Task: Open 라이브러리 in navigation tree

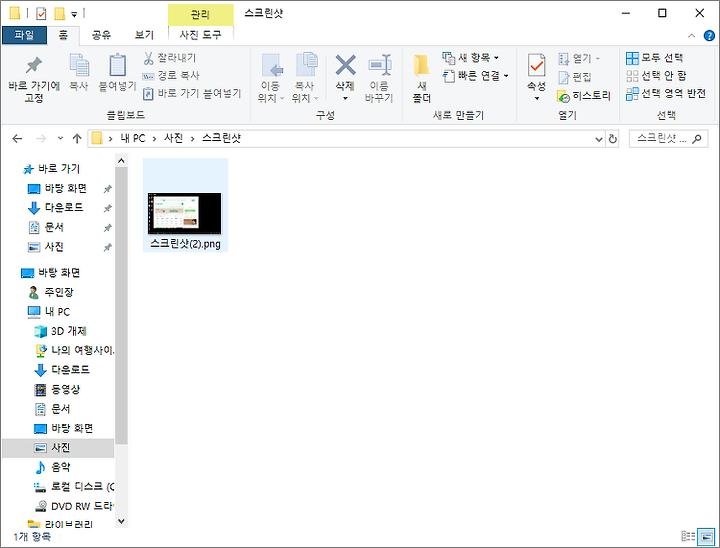Action: [x=60, y=524]
